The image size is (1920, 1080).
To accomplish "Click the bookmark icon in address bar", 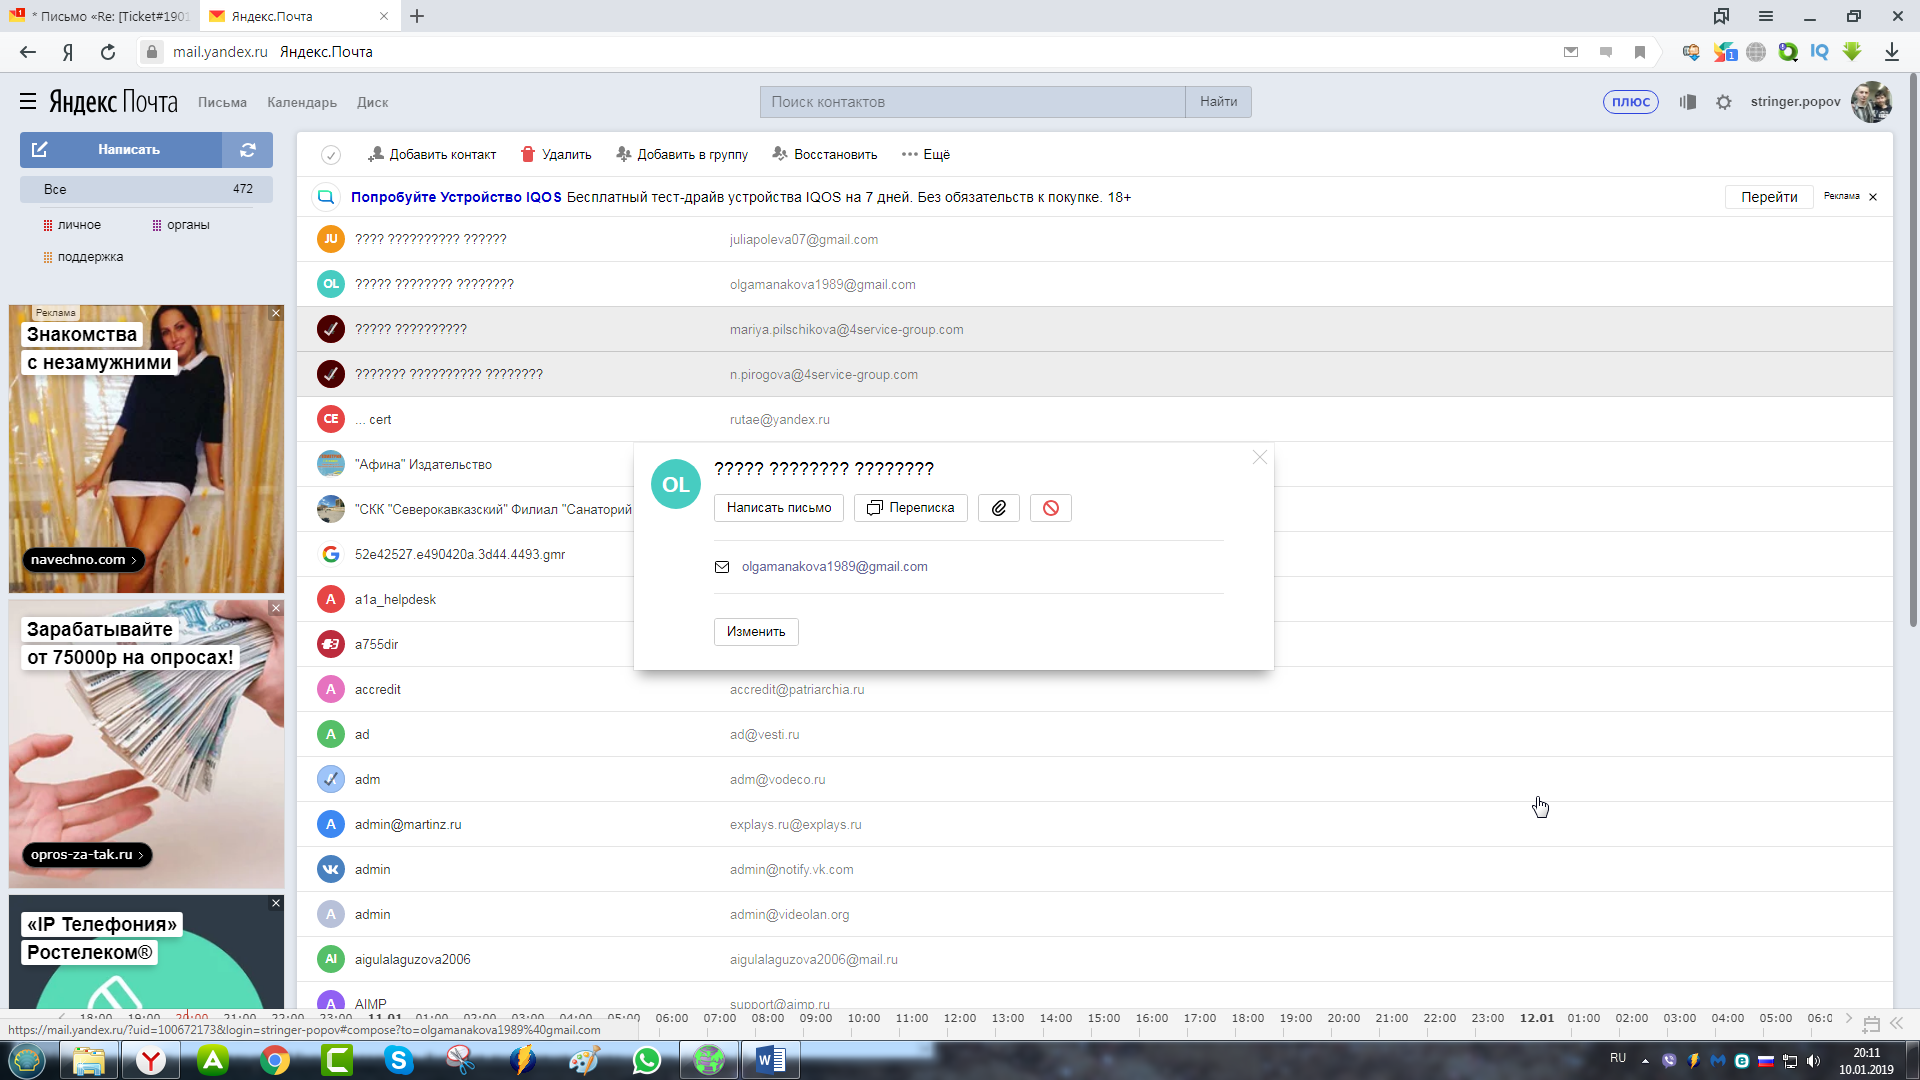I will pyautogui.click(x=1640, y=52).
